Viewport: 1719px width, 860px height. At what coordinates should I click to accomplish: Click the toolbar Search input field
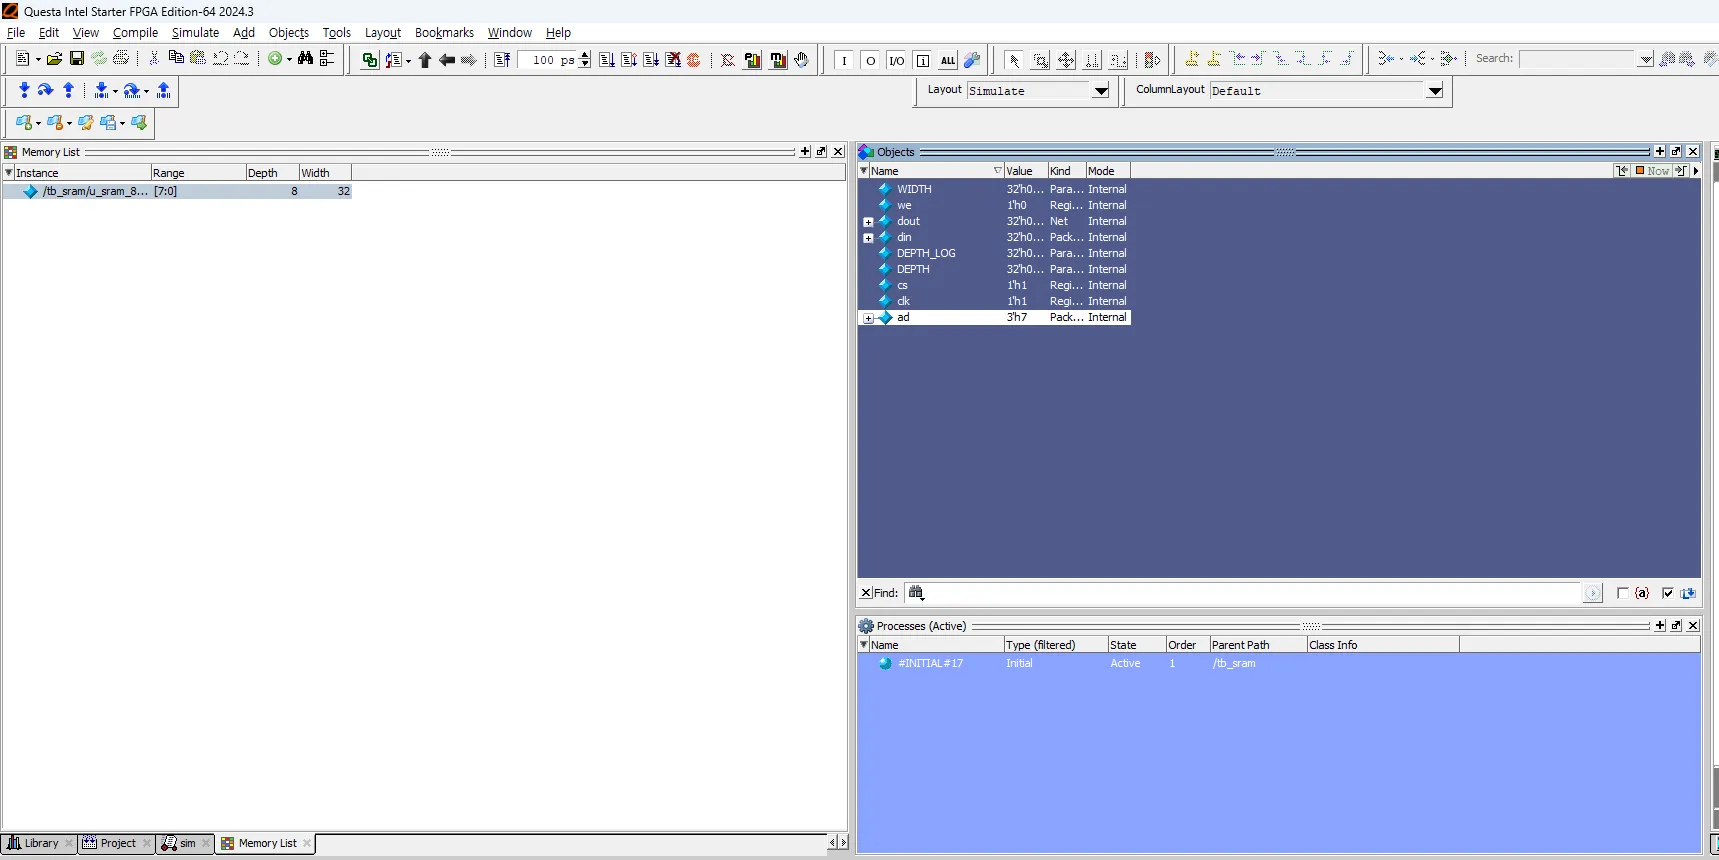tap(1578, 59)
